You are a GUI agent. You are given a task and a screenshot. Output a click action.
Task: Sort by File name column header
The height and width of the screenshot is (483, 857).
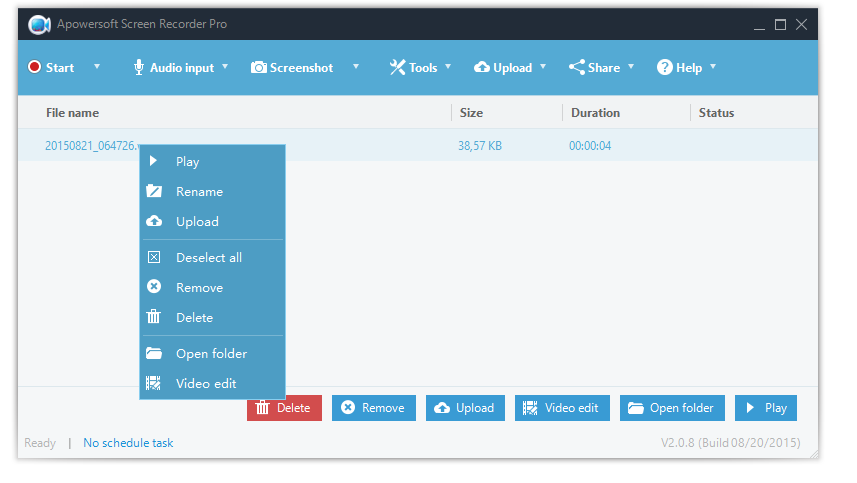[x=72, y=113]
